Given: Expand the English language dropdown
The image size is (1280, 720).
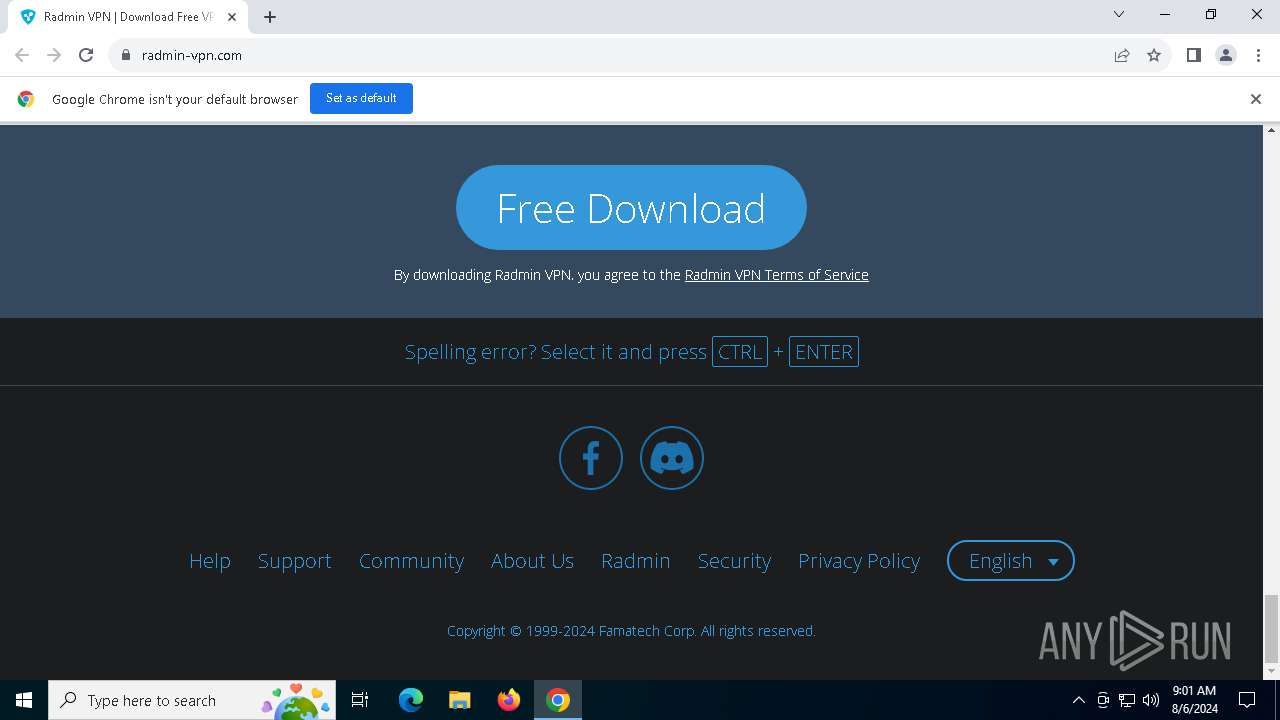Looking at the screenshot, I should pos(1011,561).
